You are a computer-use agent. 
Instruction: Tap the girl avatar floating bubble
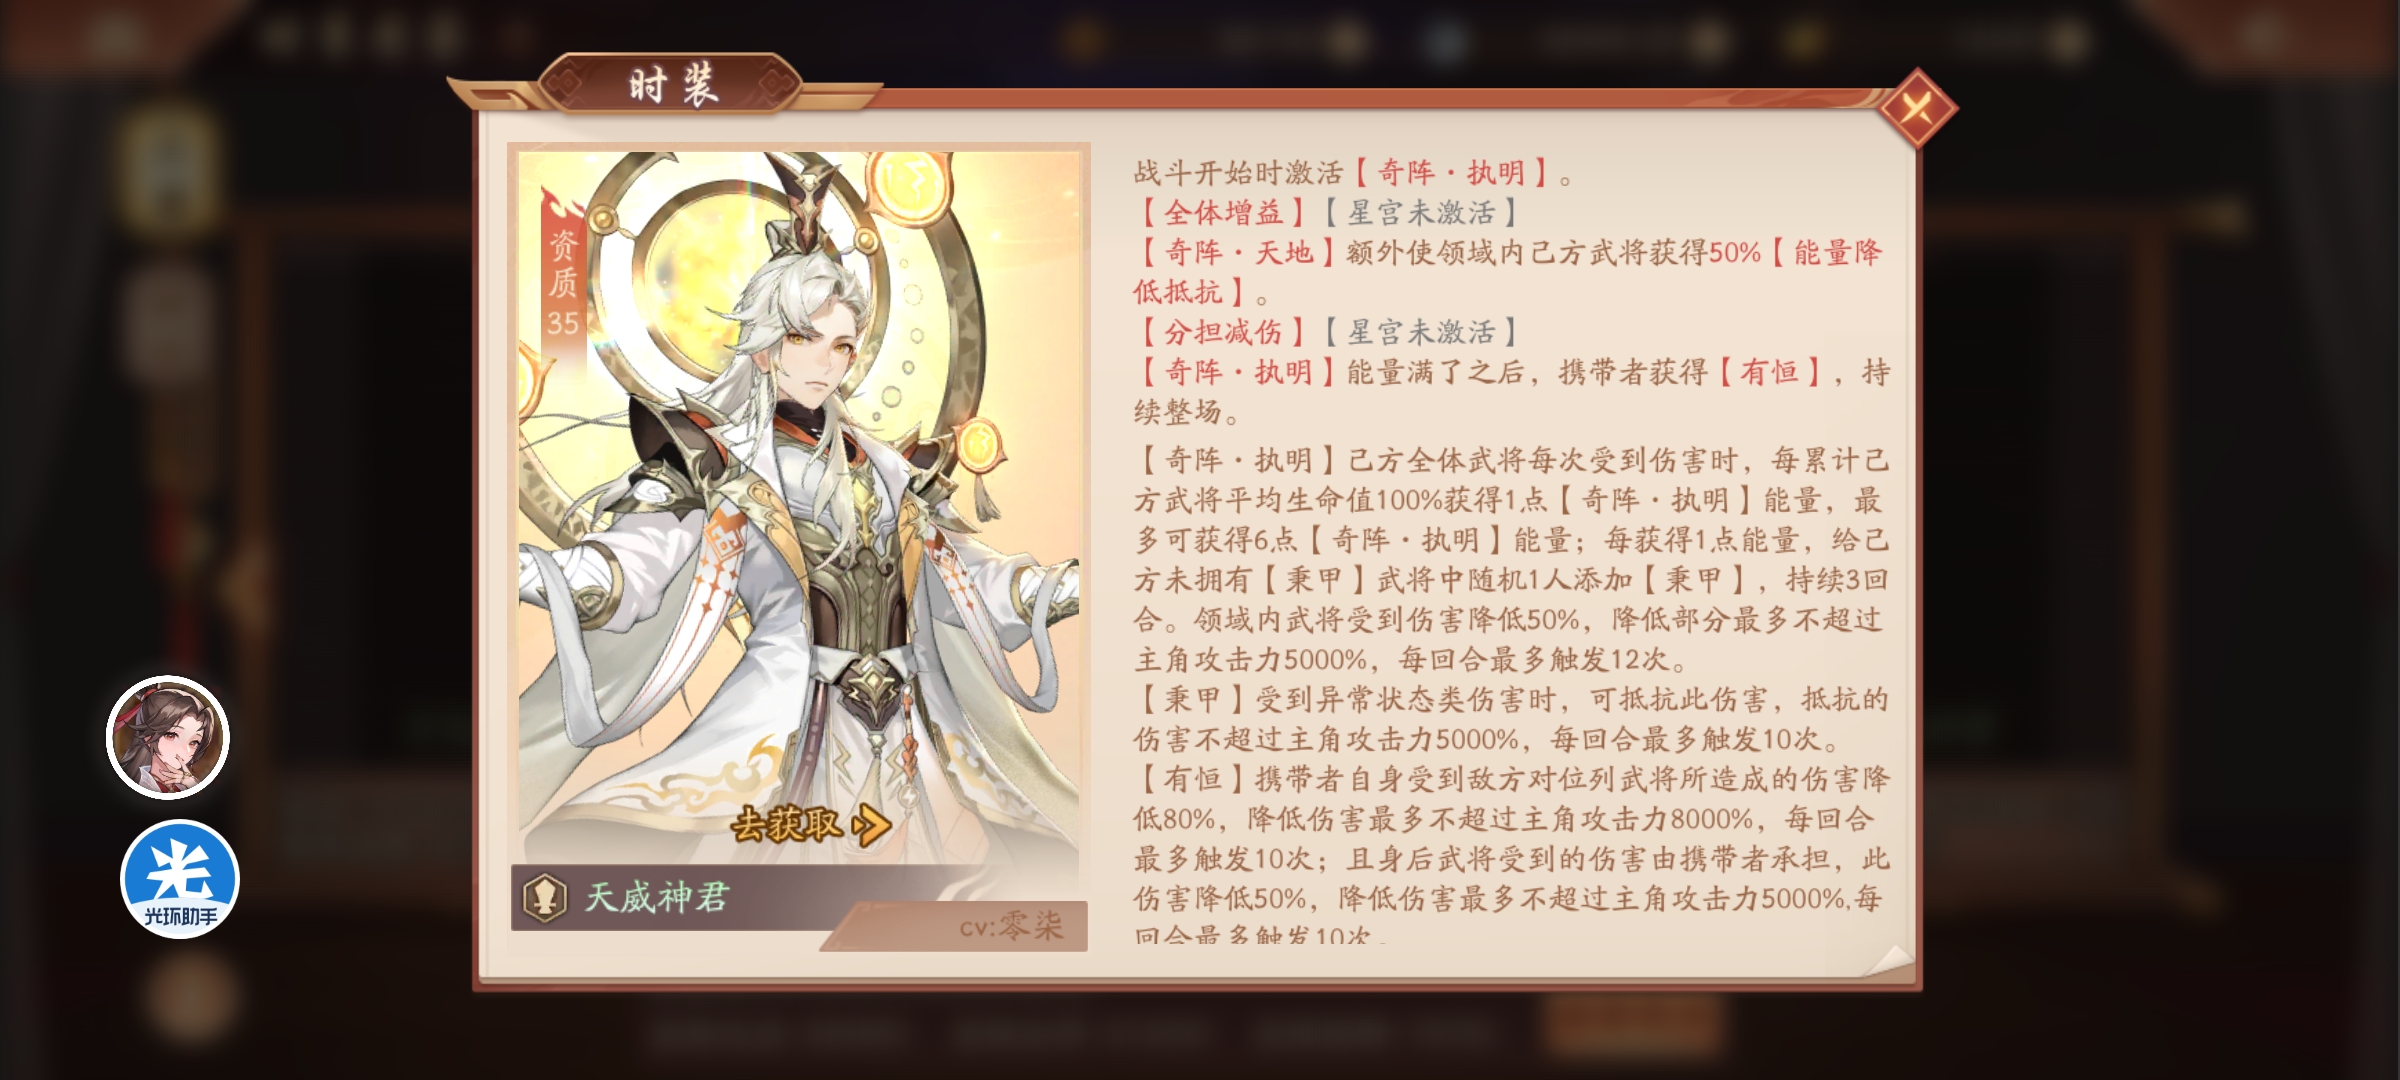[x=168, y=738]
